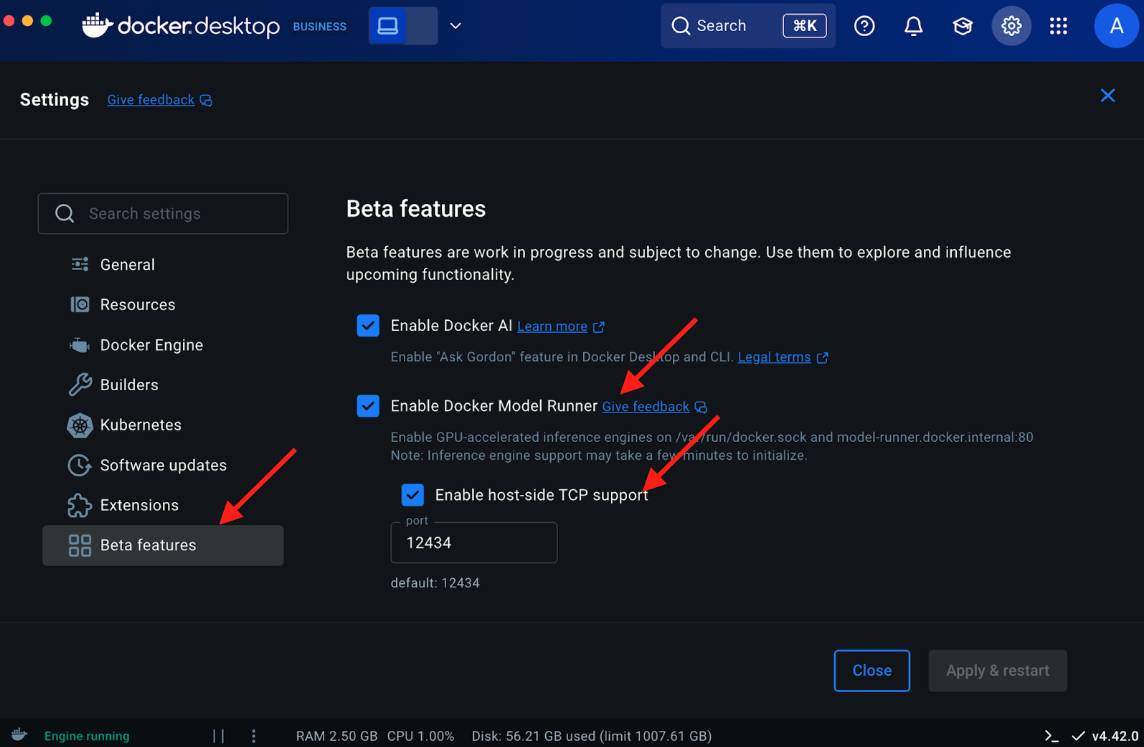Image resolution: width=1144 pixels, height=747 pixels.
Task: Go to Resources settings
Action: point(137,305)
